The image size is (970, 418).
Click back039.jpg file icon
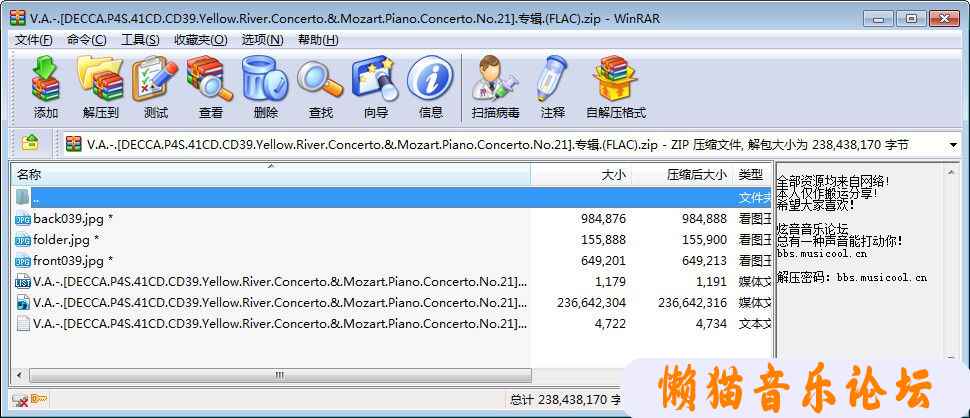click(x=23, y=219)
